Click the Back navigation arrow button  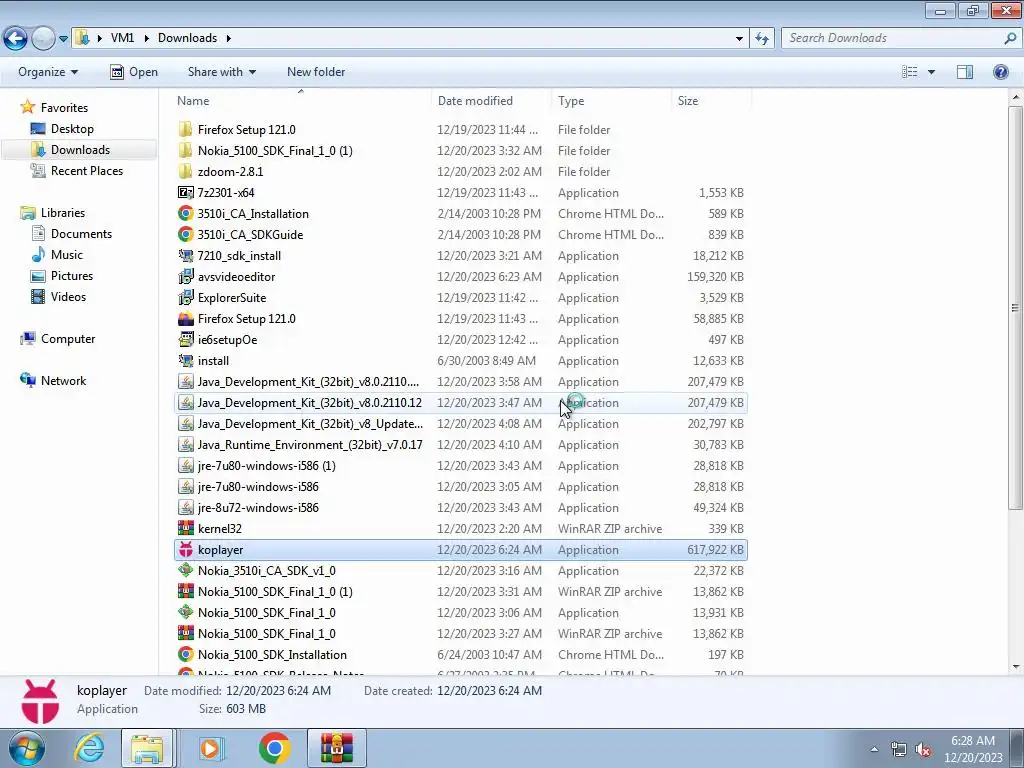[x=16, y=39]
